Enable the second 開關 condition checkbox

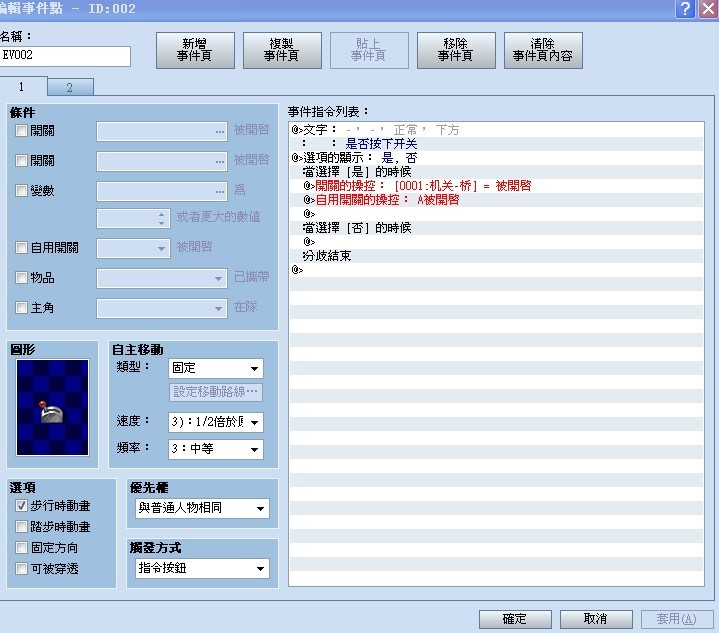coord(21,161)
